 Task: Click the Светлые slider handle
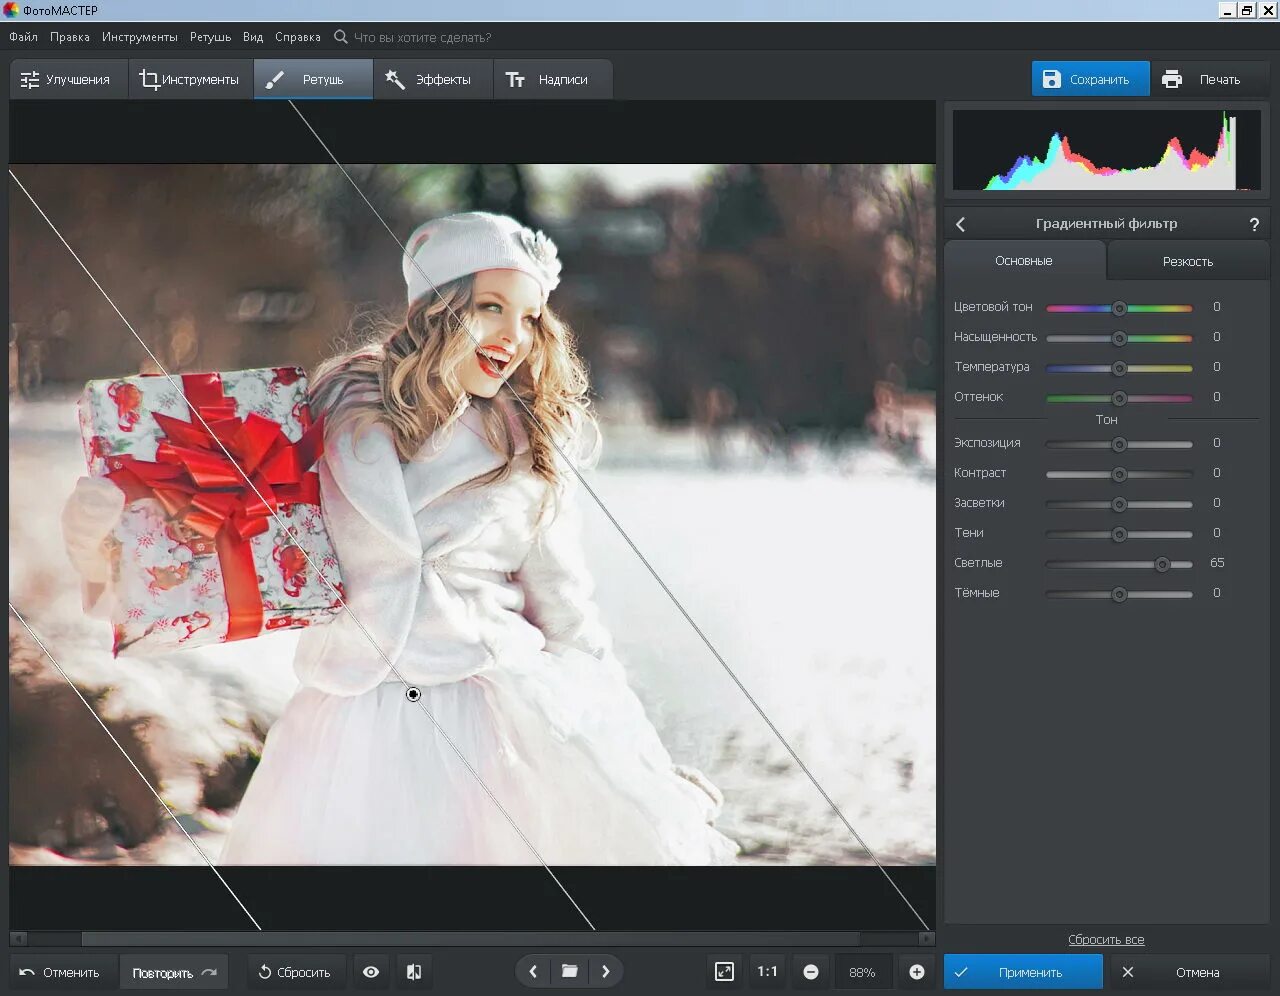(x=1162, y=564)
